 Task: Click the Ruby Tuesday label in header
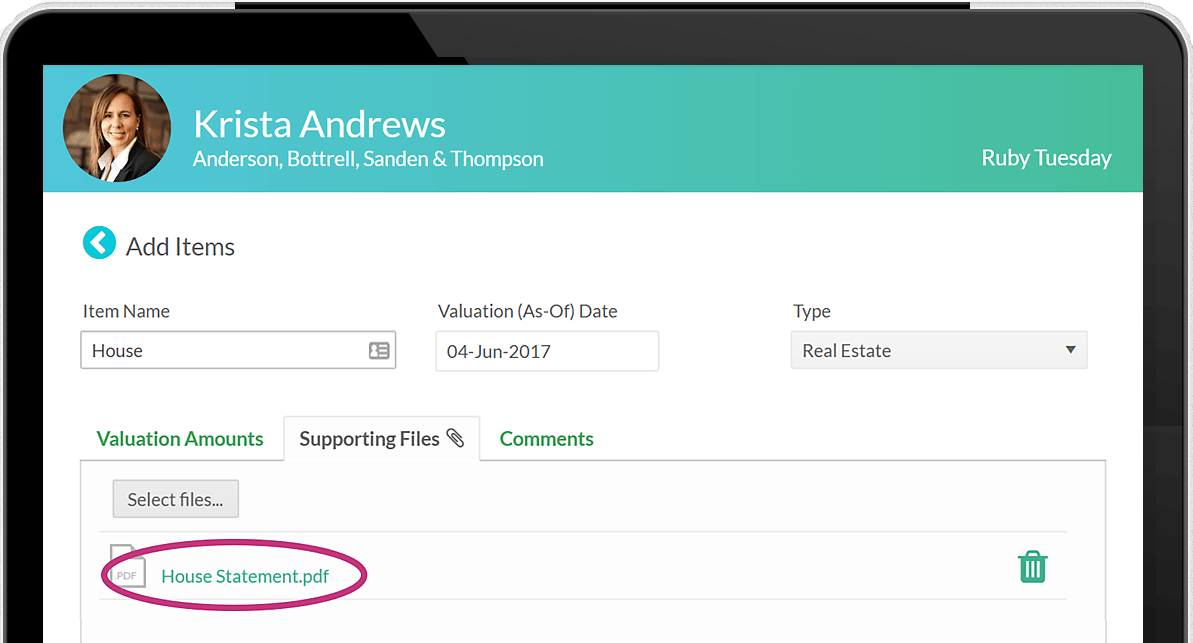[1046, 158]
